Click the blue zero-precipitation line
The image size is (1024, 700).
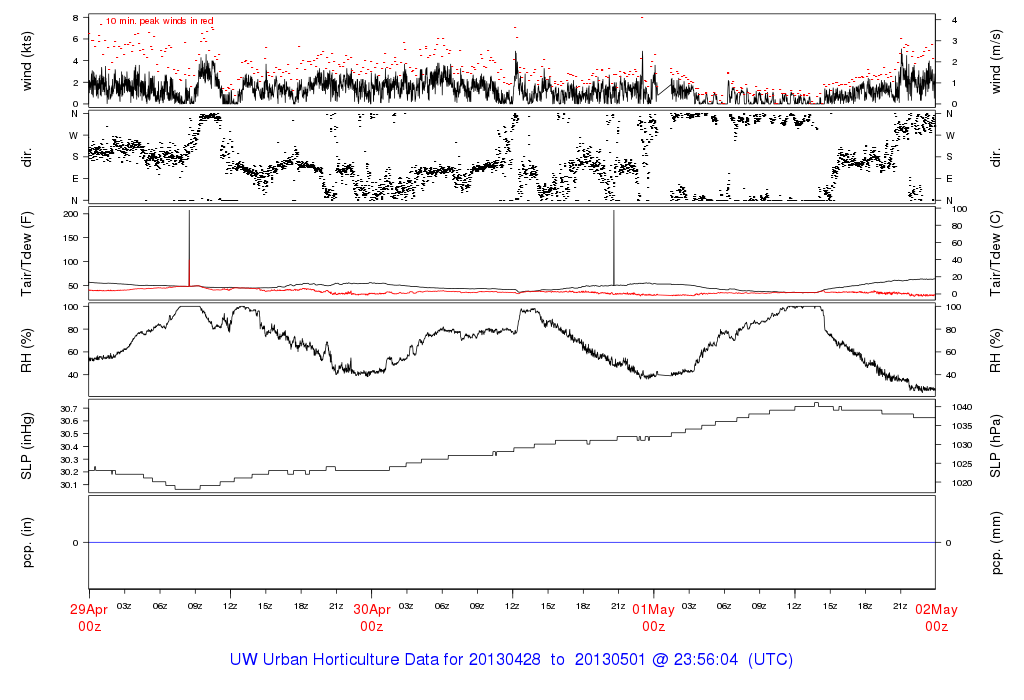pyautogui.click(x=512, y=543)
